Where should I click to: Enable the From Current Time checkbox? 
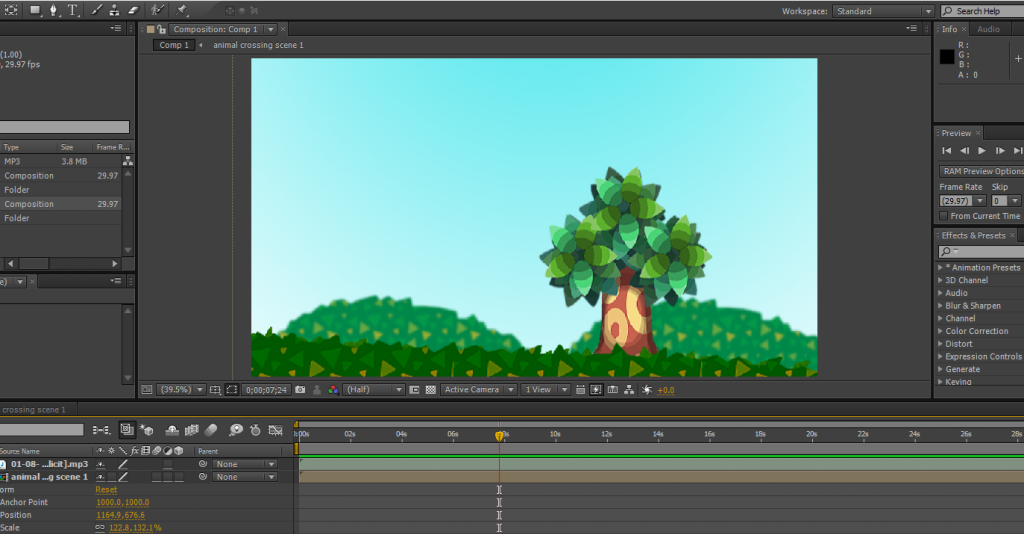[943, 216]
